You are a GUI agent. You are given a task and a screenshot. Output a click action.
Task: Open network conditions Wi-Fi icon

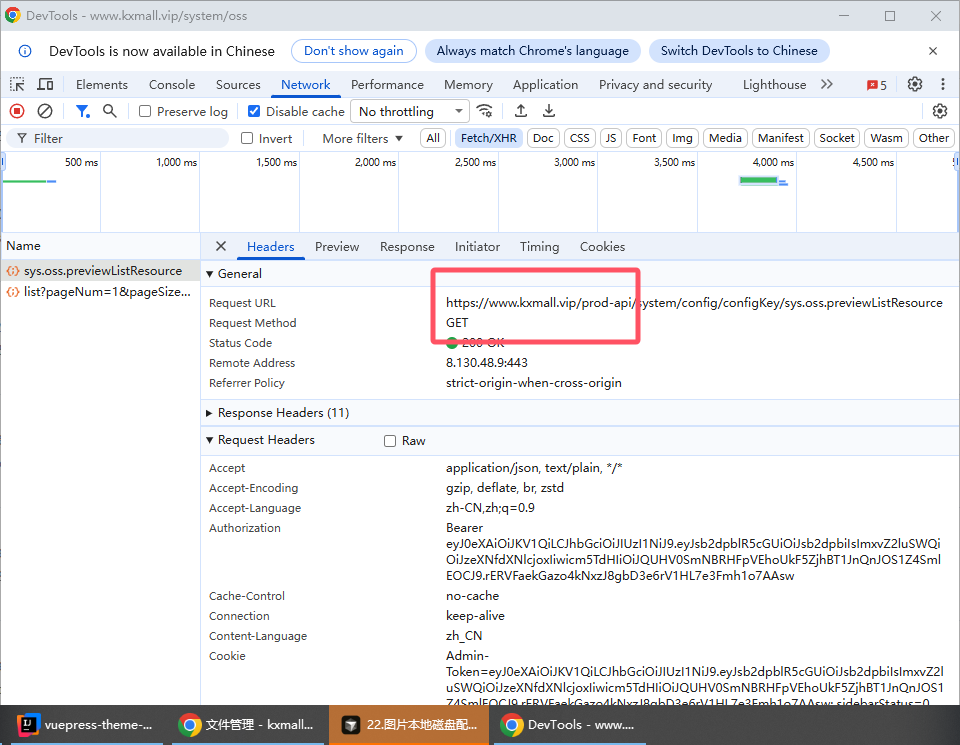coord(485,111)
